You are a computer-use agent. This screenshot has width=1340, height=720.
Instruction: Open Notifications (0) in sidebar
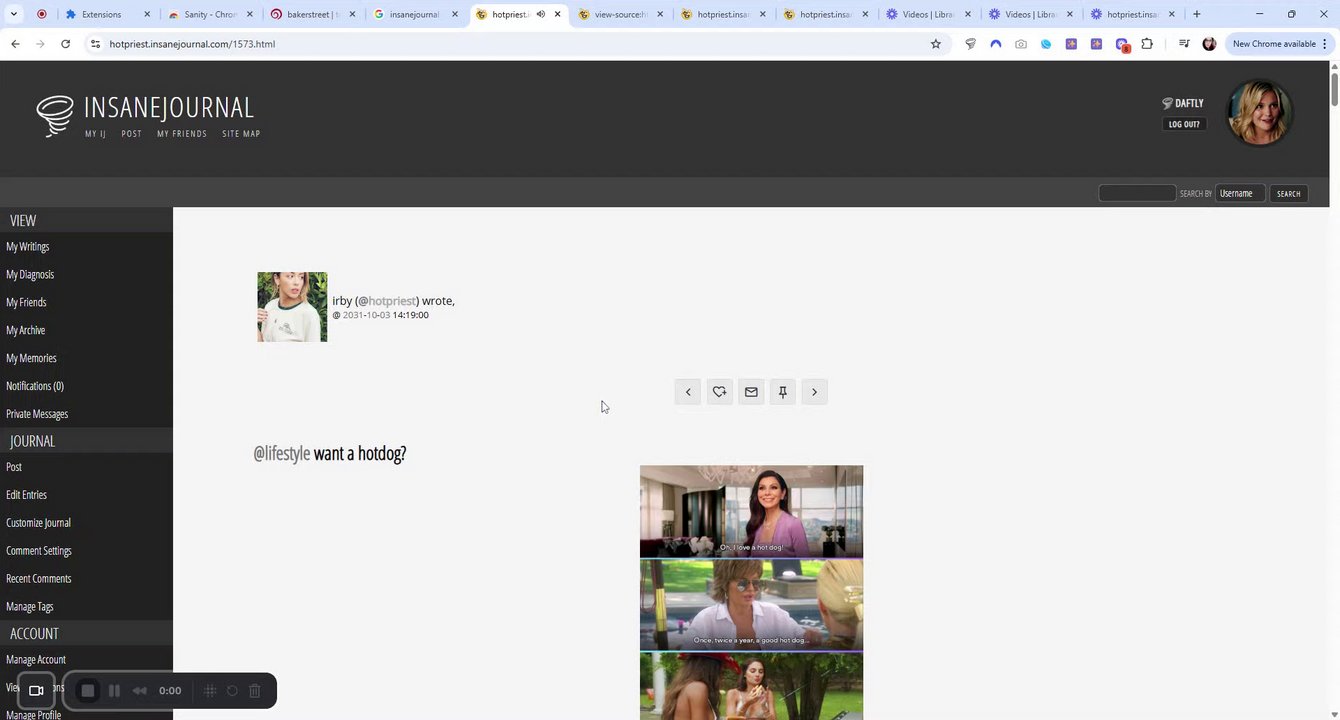pyautogui.click(x=35, y=386)
